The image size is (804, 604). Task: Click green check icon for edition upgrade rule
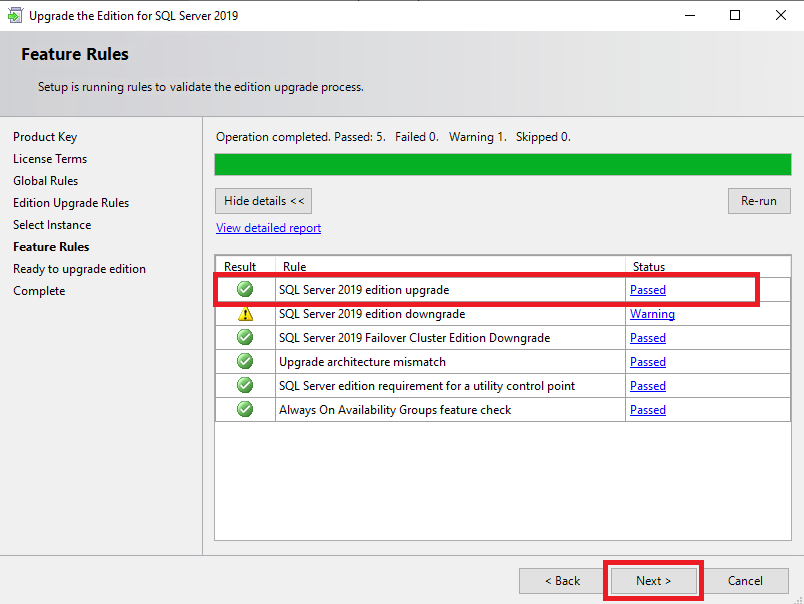245,289
